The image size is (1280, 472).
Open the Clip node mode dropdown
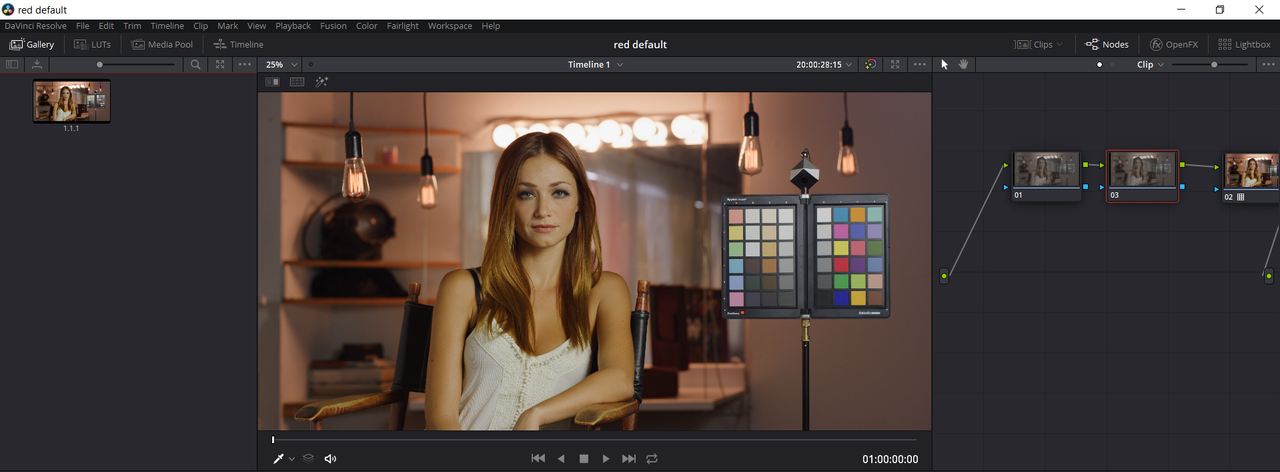click(1151, 64)
